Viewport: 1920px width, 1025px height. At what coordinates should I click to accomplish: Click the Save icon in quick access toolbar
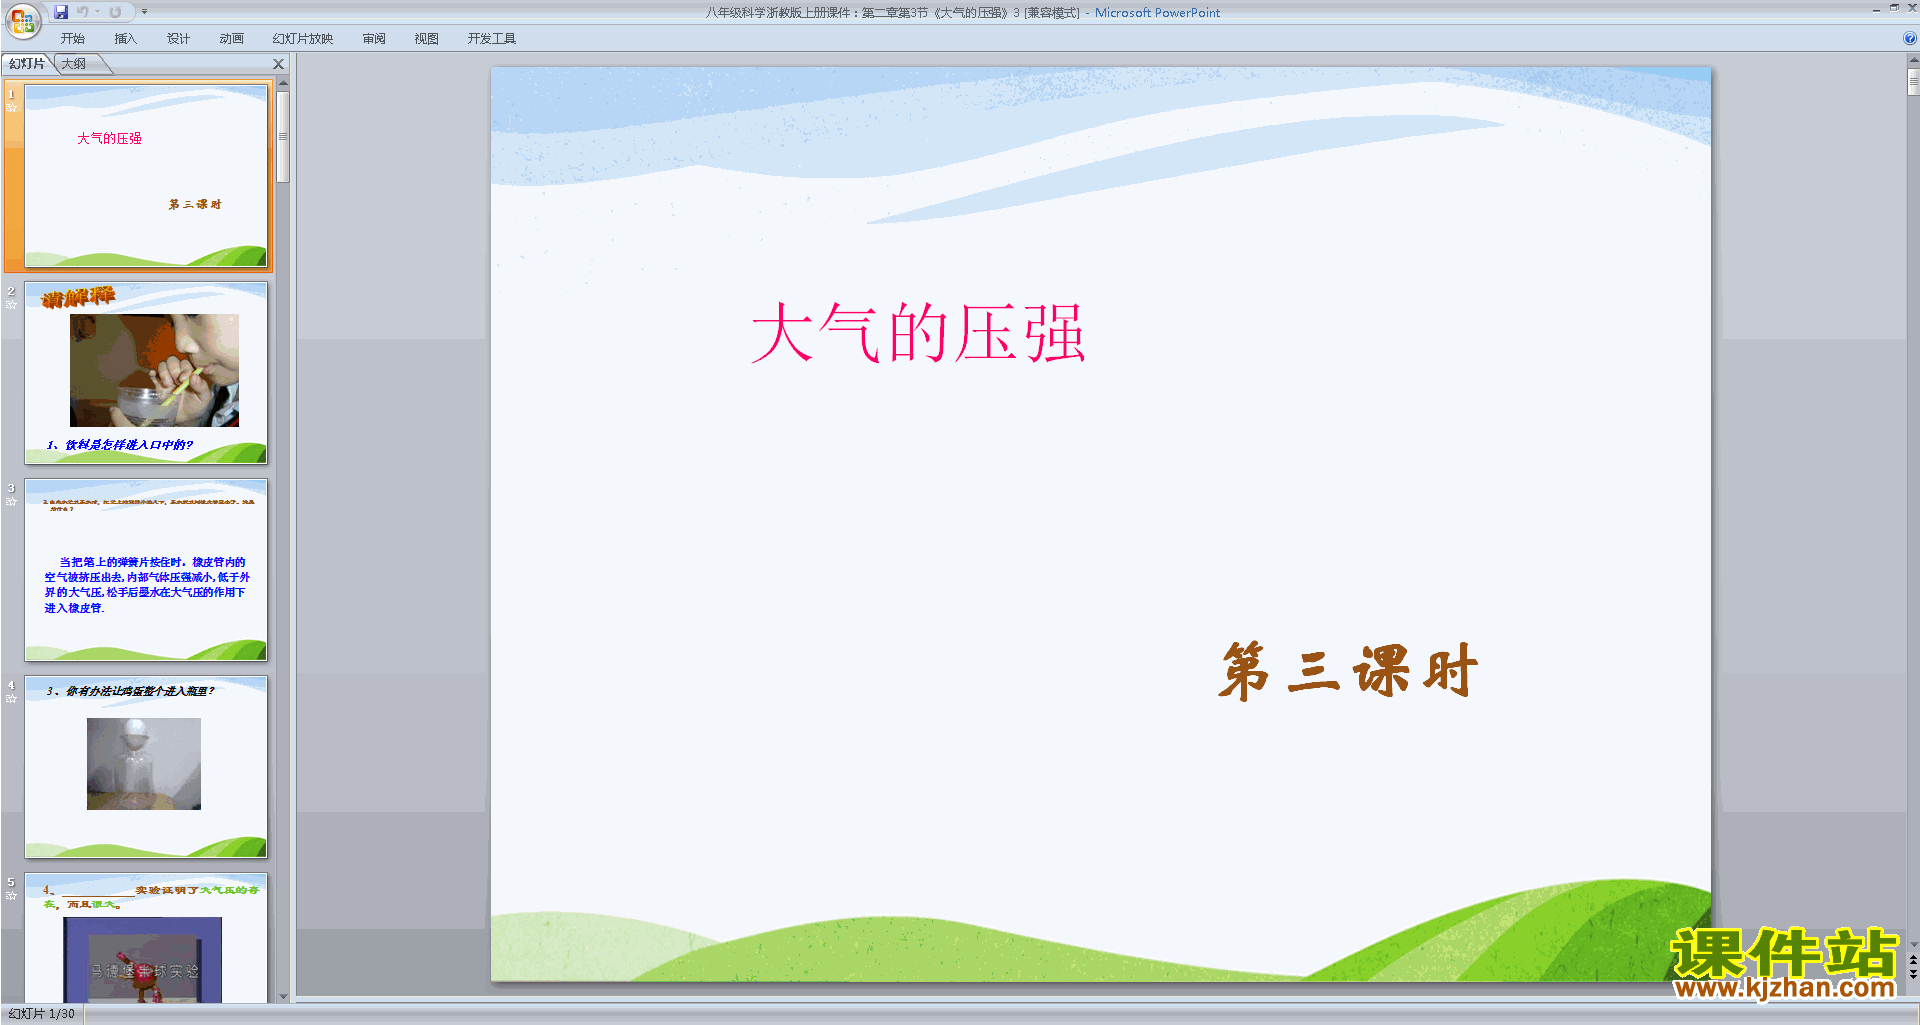coord(61,12)
